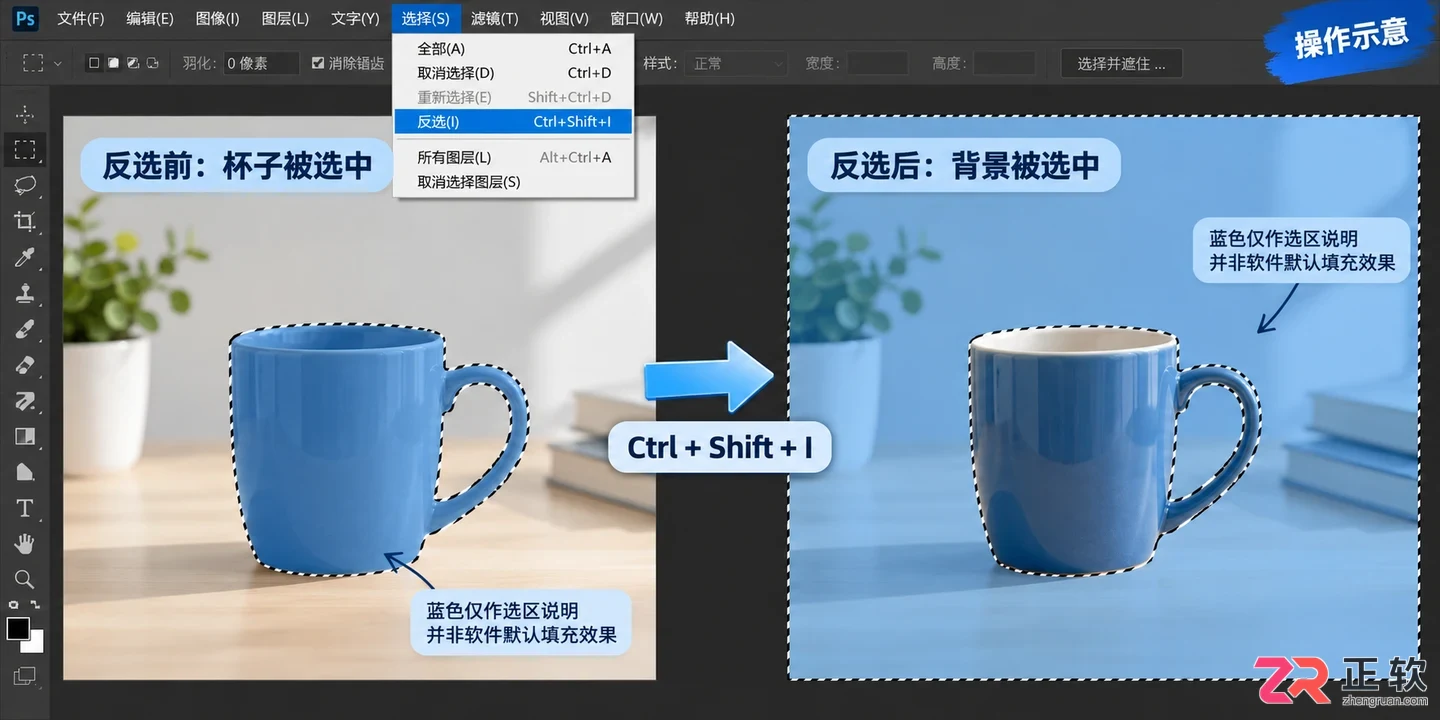Toggle the 消除锯齿 anti-alias checkbox
1440x720 pixels.
318,63
